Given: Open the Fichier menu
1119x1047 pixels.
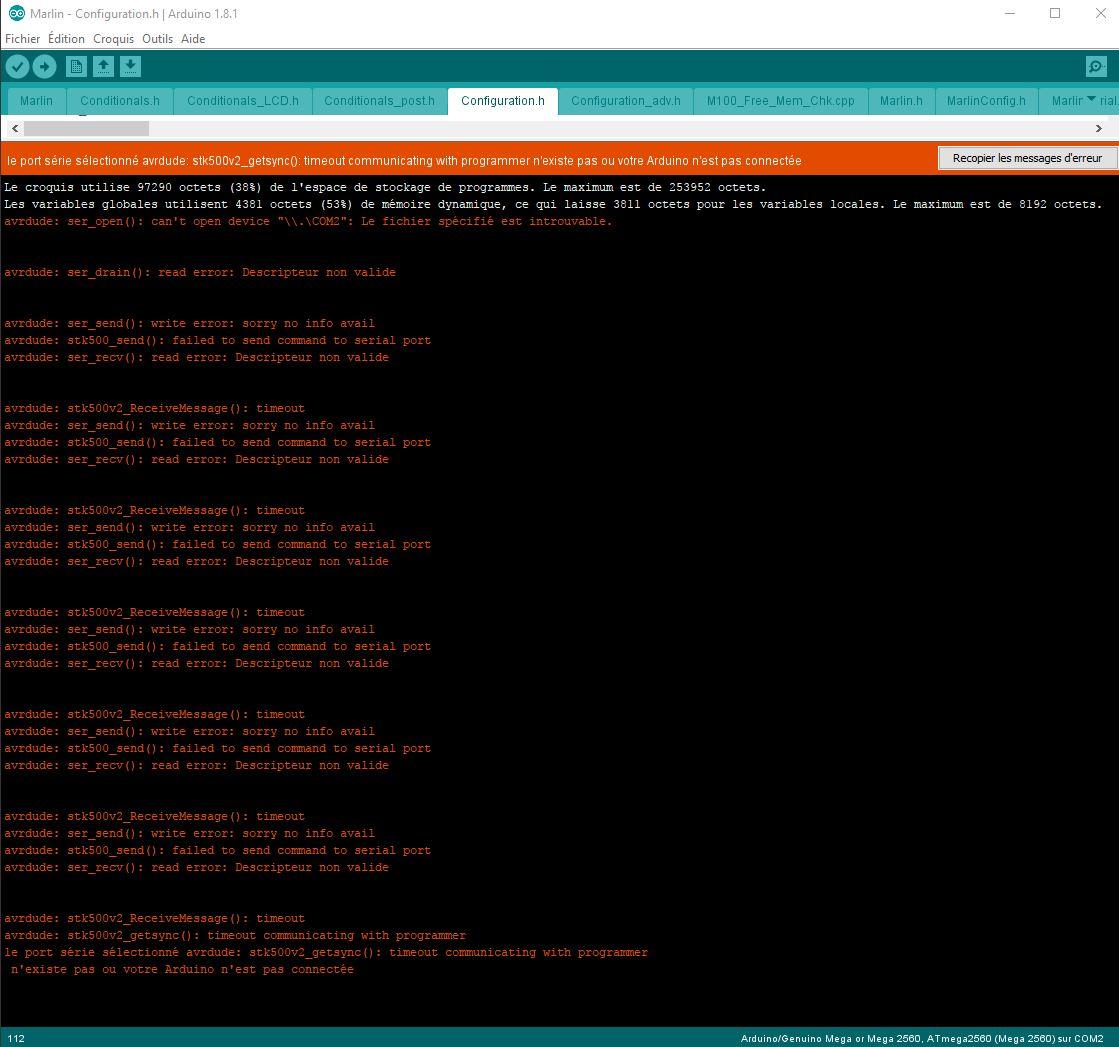Looking at the screenshot, I should point(22,39).
